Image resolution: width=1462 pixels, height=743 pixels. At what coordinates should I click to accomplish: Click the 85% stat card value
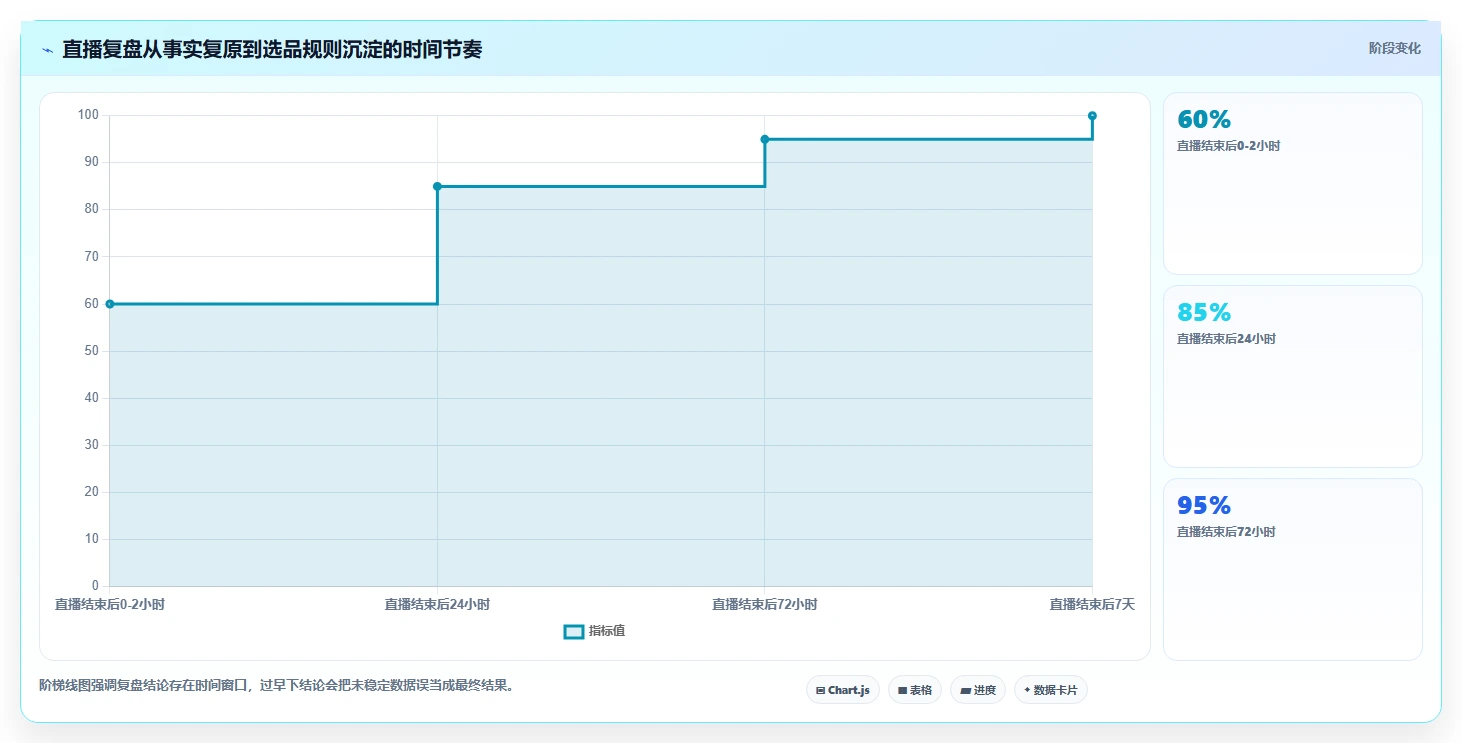click(1204, 312)
